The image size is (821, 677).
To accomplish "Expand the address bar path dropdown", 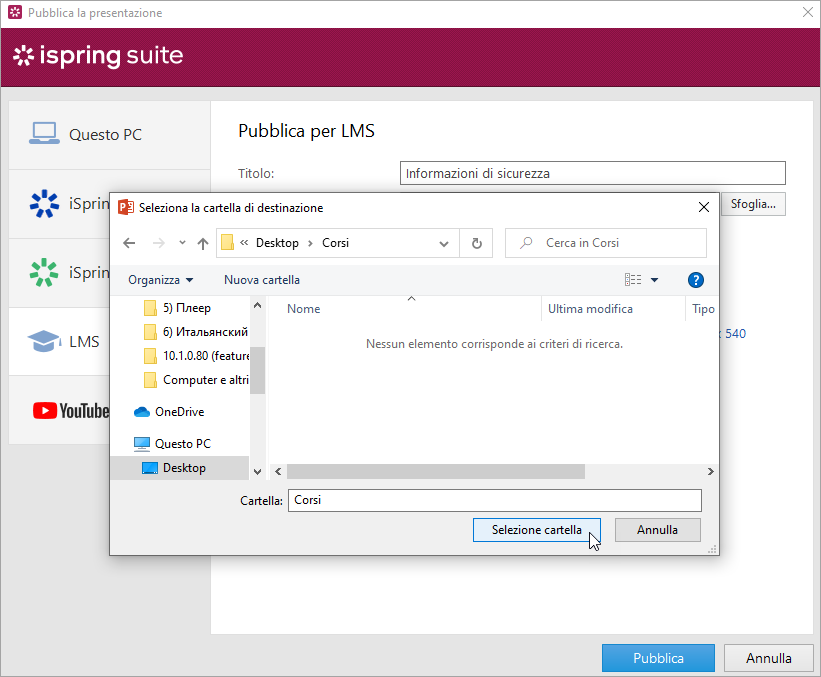I will (444, 243).
